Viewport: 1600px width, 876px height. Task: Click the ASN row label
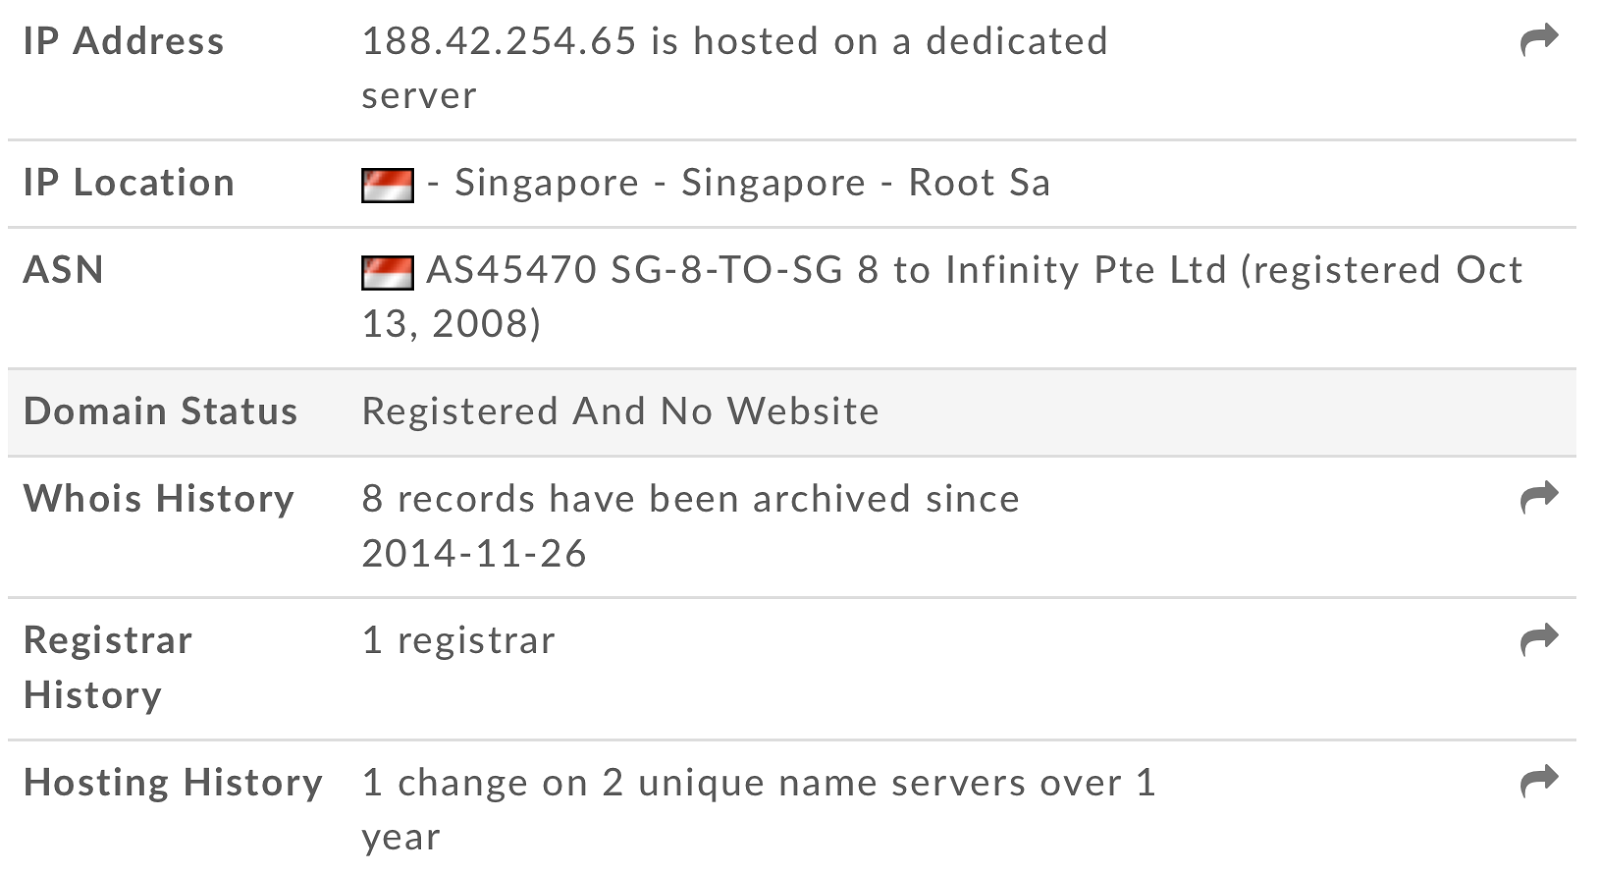[x=63, y=270]
